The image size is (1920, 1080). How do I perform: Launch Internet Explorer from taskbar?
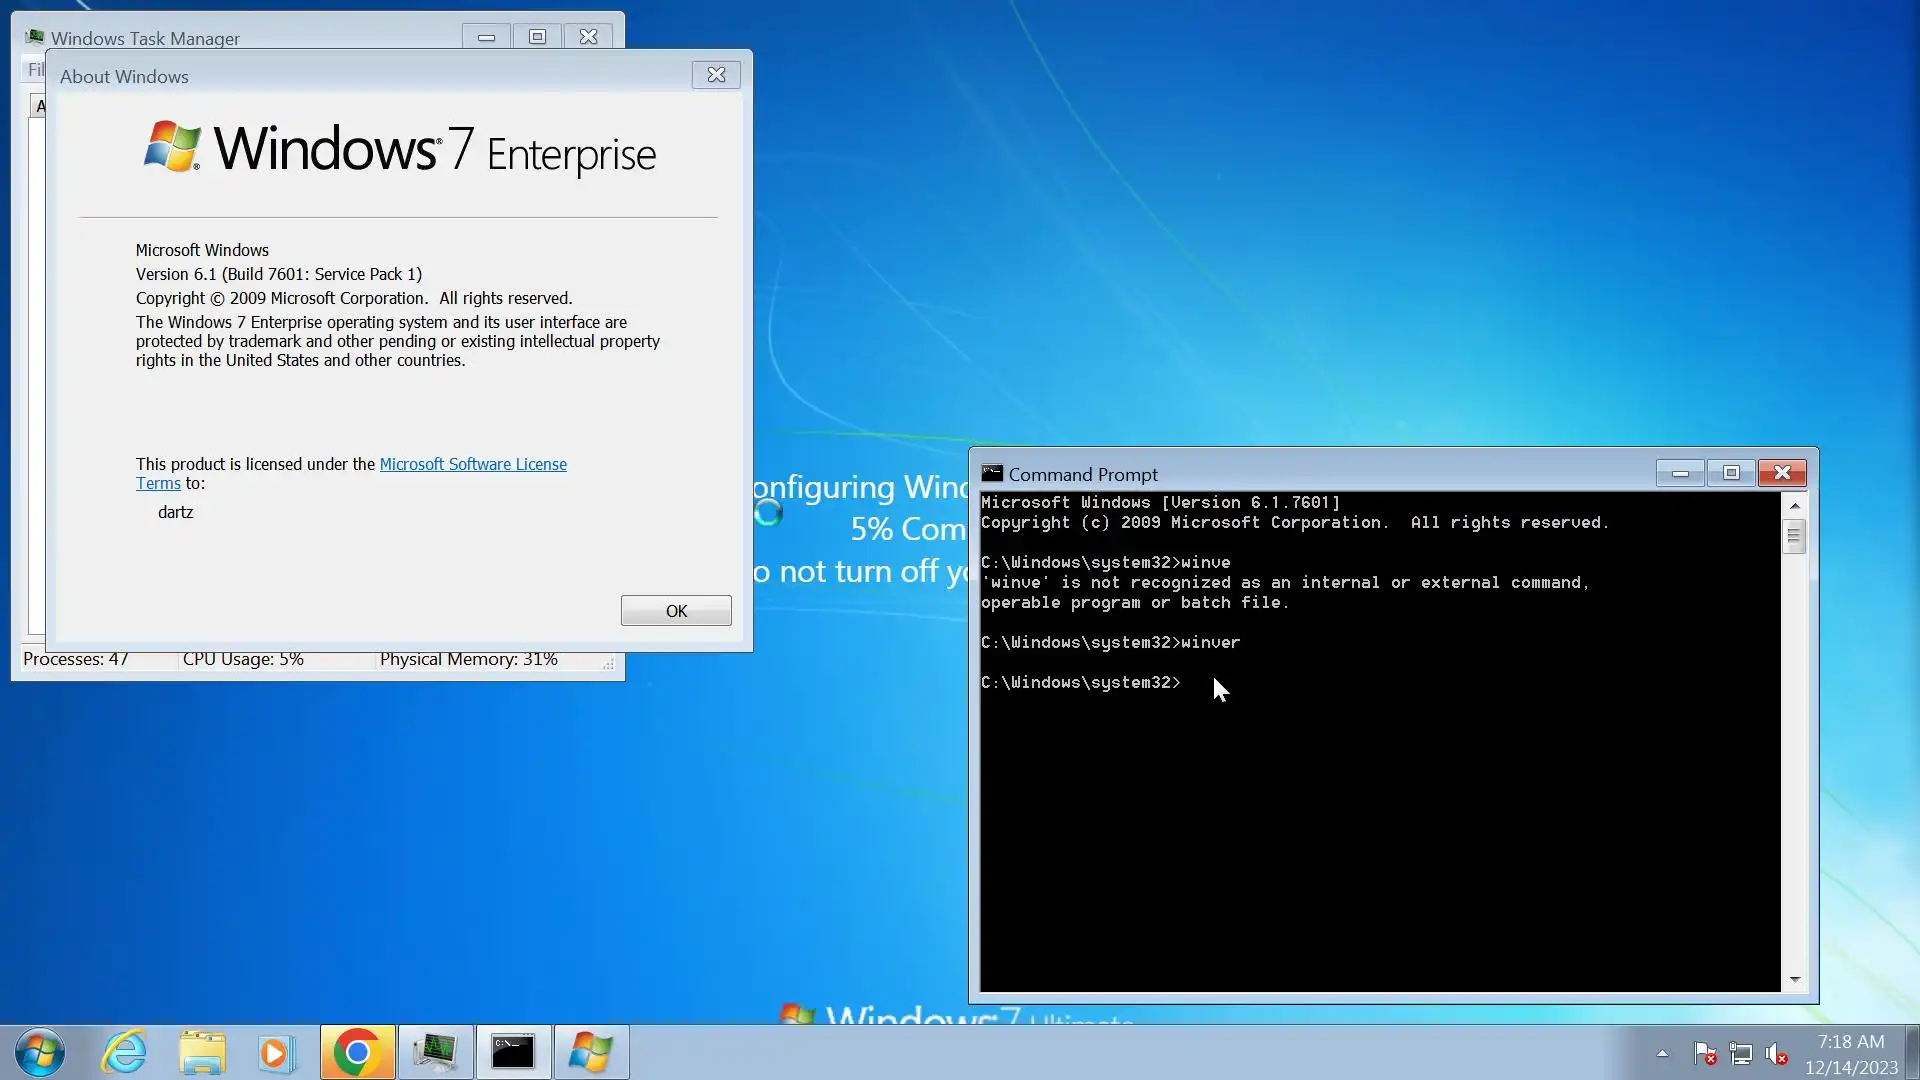[x=125, y=1052]
